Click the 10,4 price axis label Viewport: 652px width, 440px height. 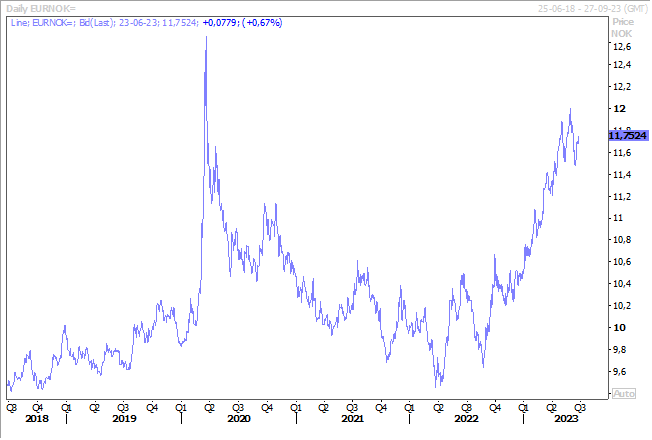(622, 284)
